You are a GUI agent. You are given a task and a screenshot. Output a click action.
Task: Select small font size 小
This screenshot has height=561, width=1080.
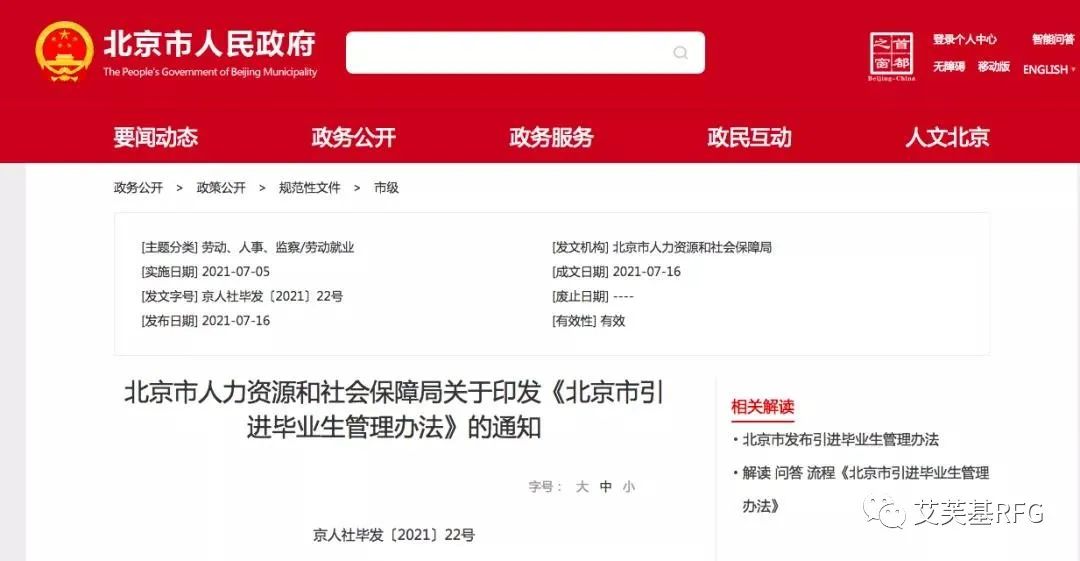click(628, 487)
